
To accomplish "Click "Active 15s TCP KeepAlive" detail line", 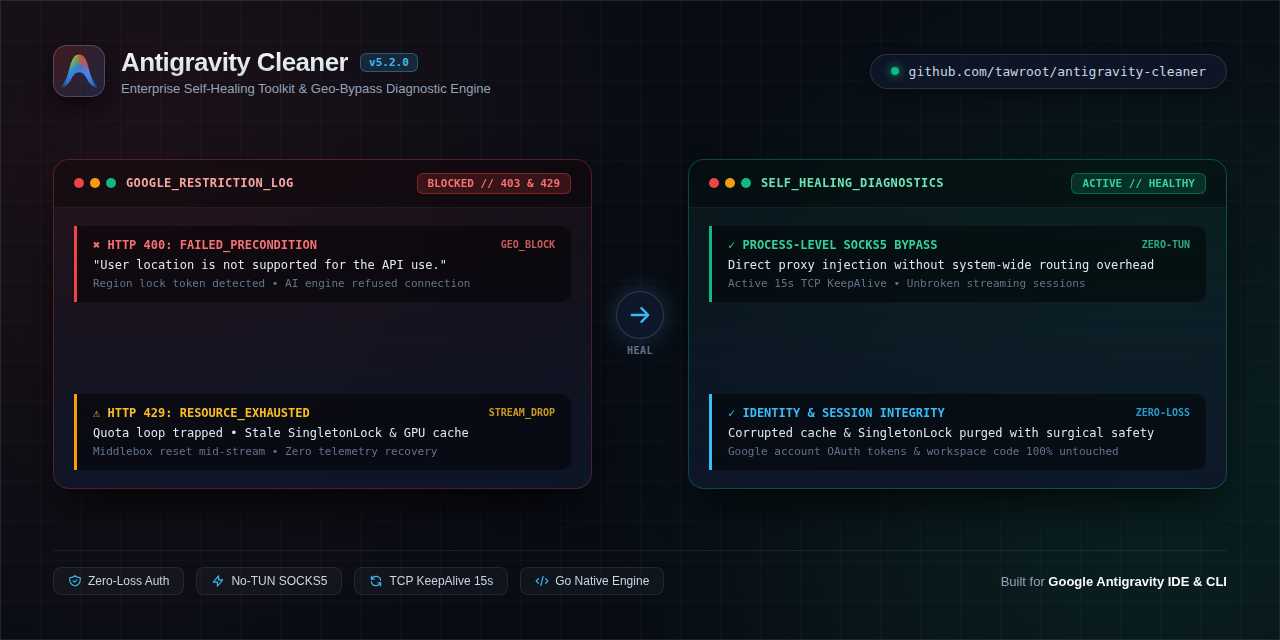I will click(x=907, y=283).
